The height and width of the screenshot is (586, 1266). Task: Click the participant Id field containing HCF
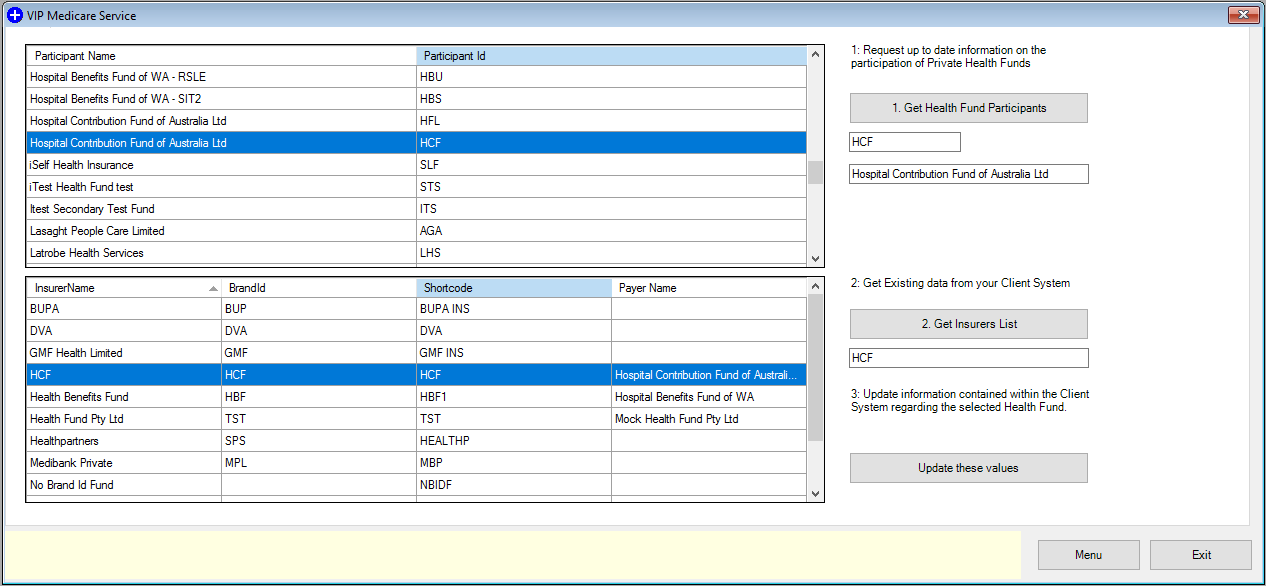(x=905, y=142)
